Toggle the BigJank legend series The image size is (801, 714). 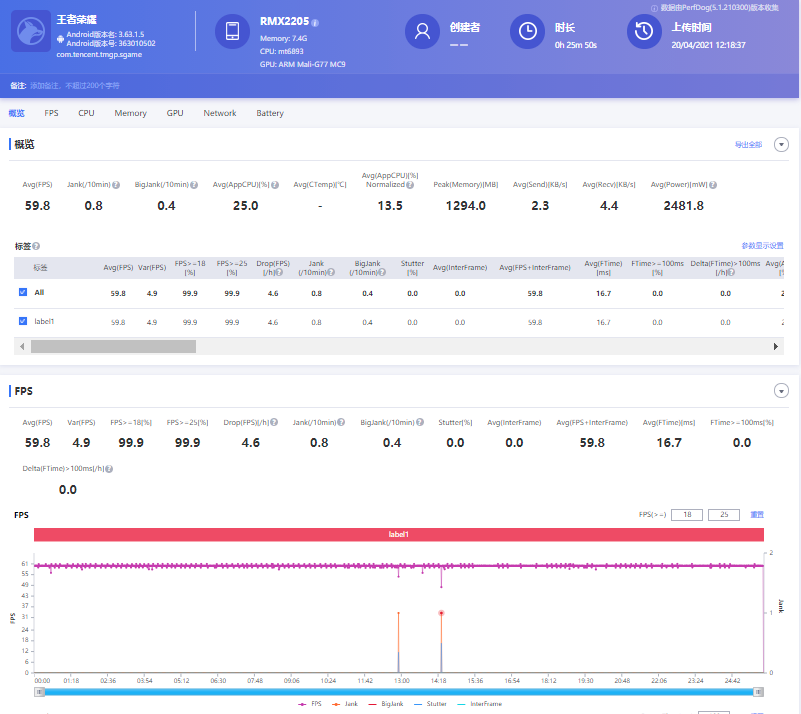click(386, 704)
